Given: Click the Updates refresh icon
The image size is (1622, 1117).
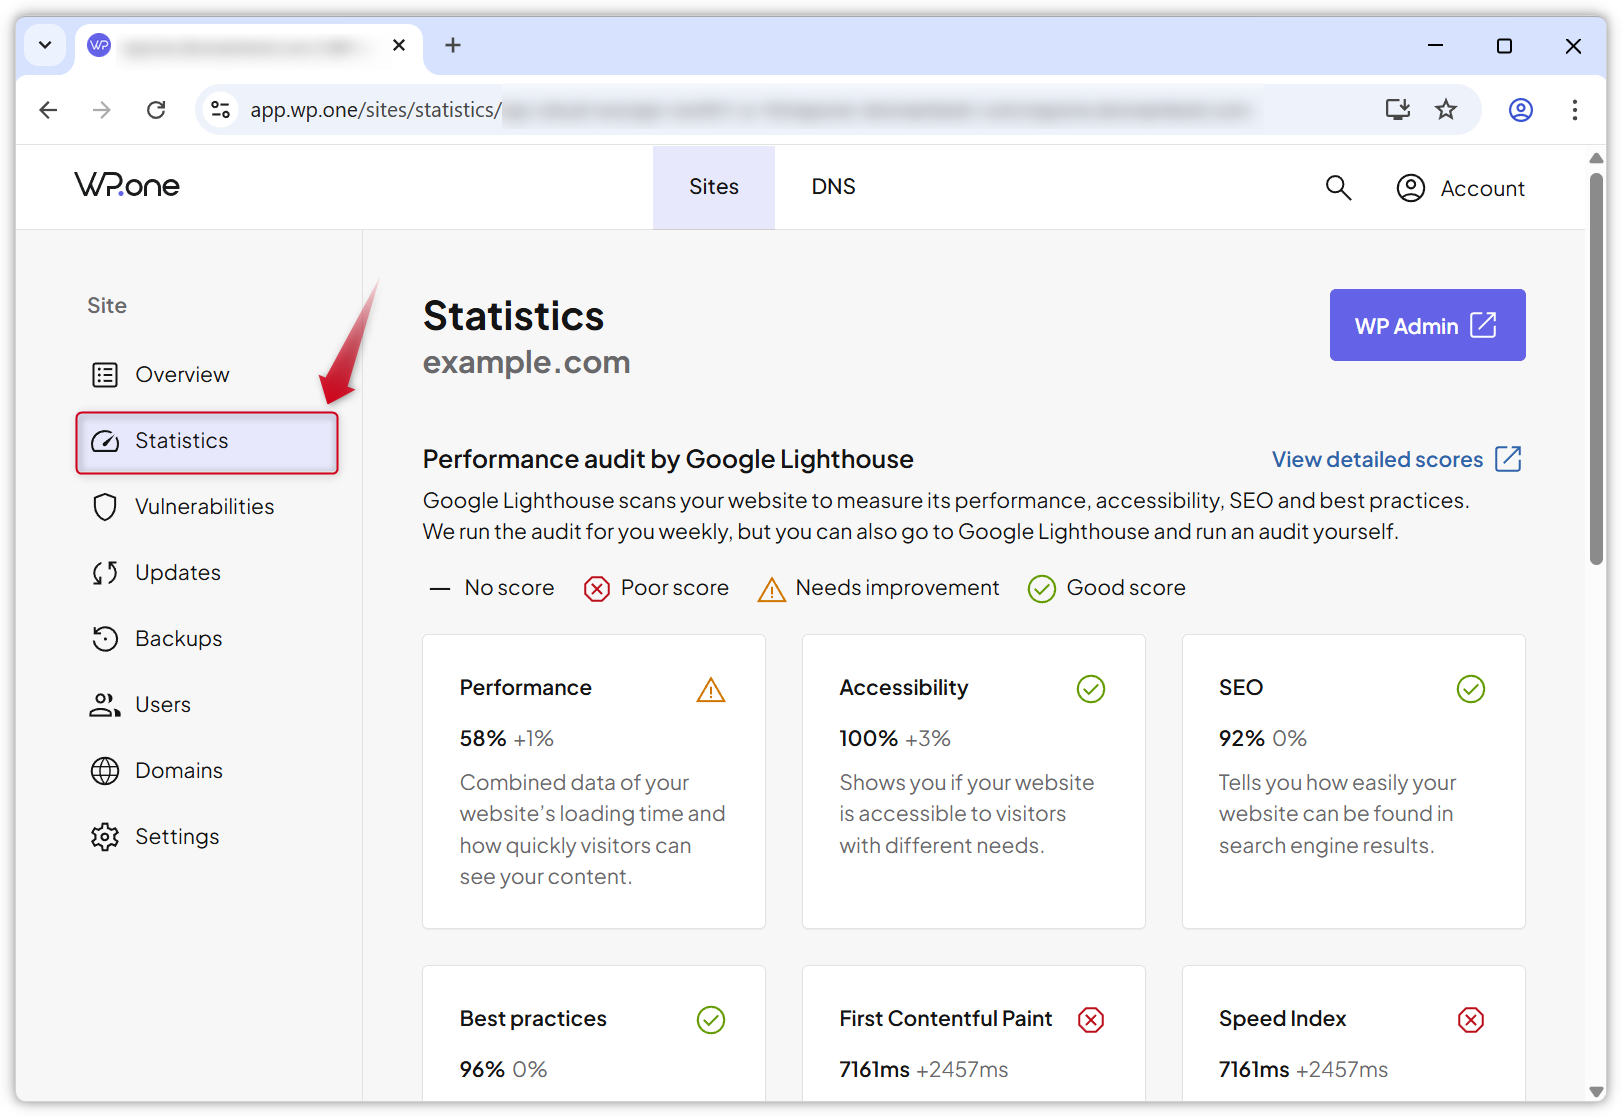Looking at the screenshot, I should tap(106, 572).
